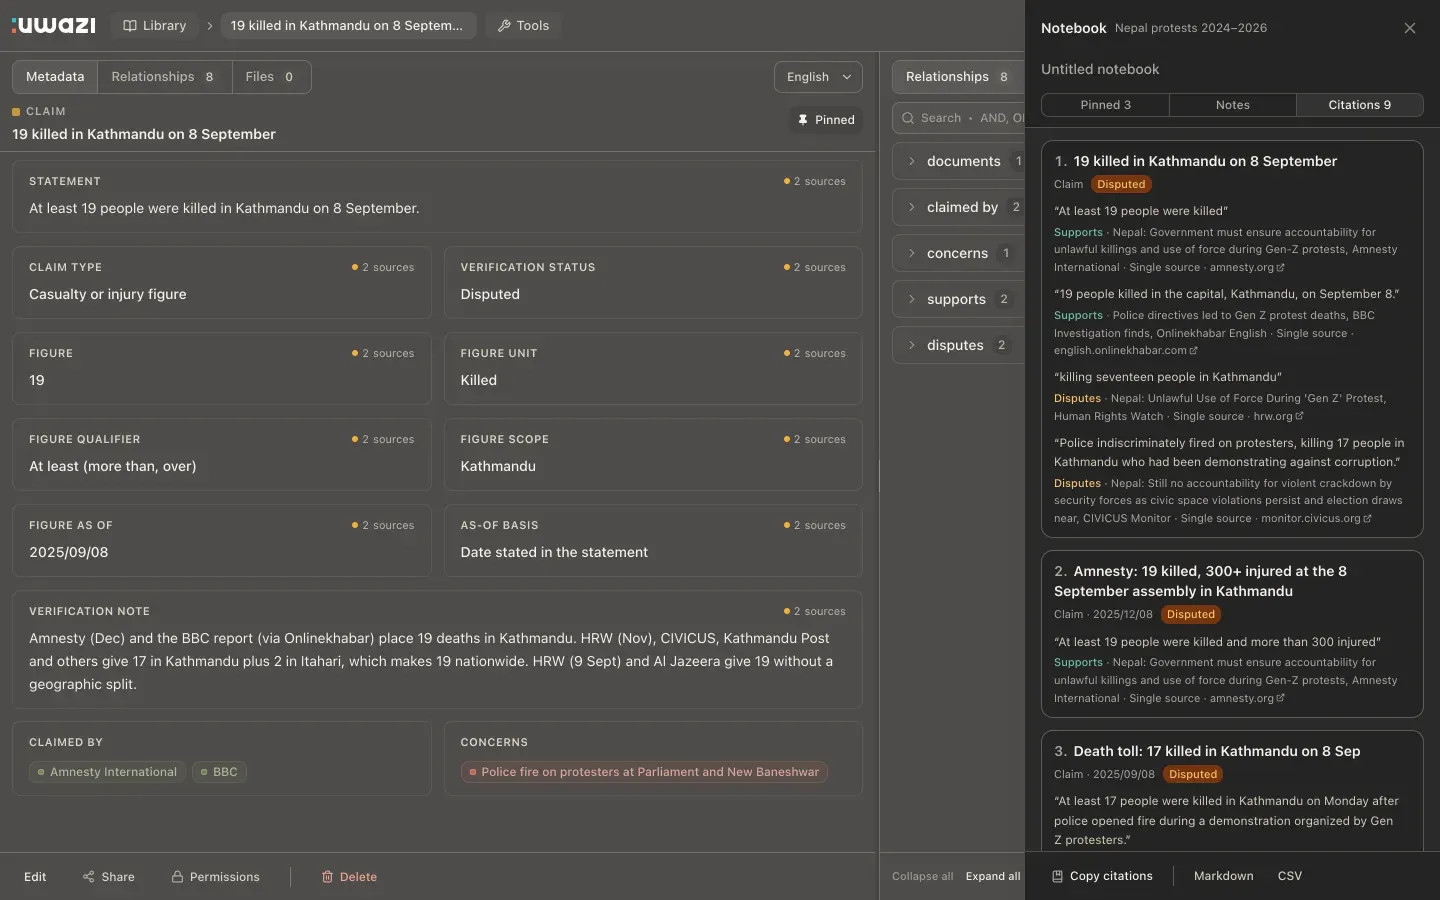Click the Share icon in bottom bar
Image resolution: width=1440 pixels, height=900 pixels.
(x=89, y=877)
